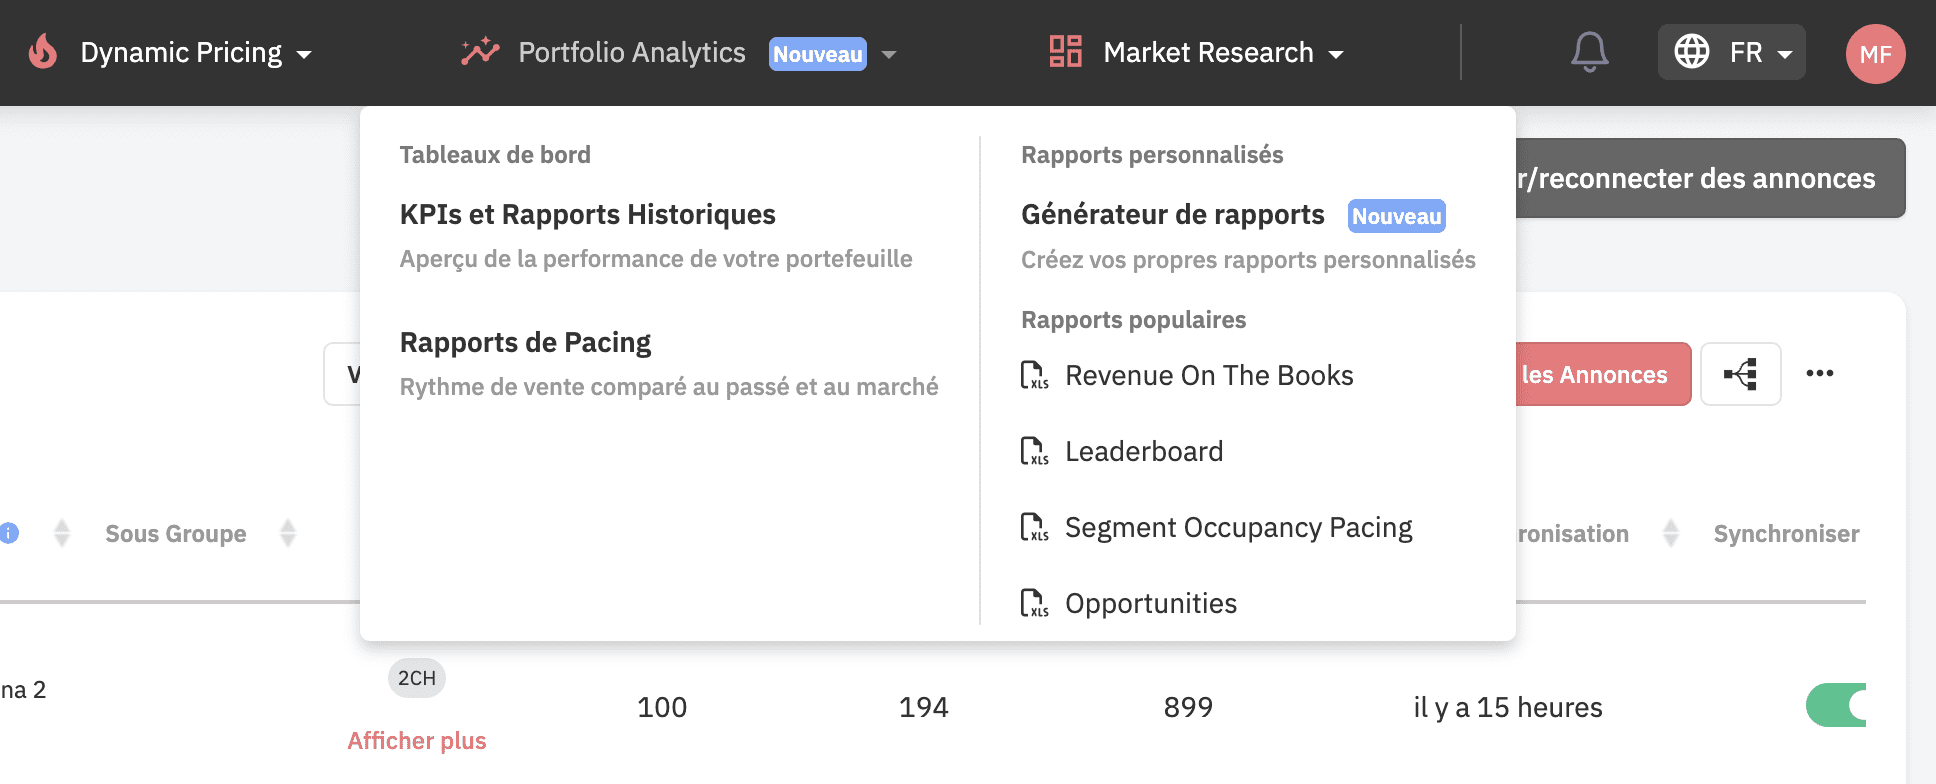Open KPIs et Rapports Historiques
Image resolution: width=1936 pixels, height=784 pixels.
[x=587, y=215]
